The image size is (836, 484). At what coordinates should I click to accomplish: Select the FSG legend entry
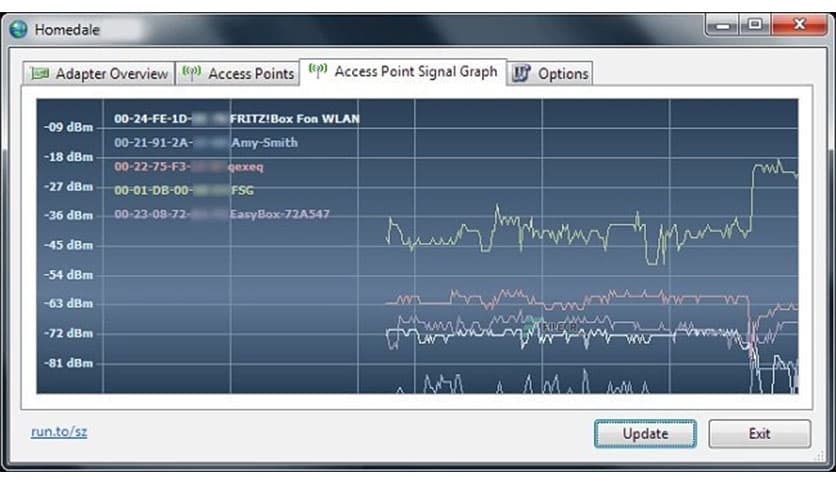[184, 190]
